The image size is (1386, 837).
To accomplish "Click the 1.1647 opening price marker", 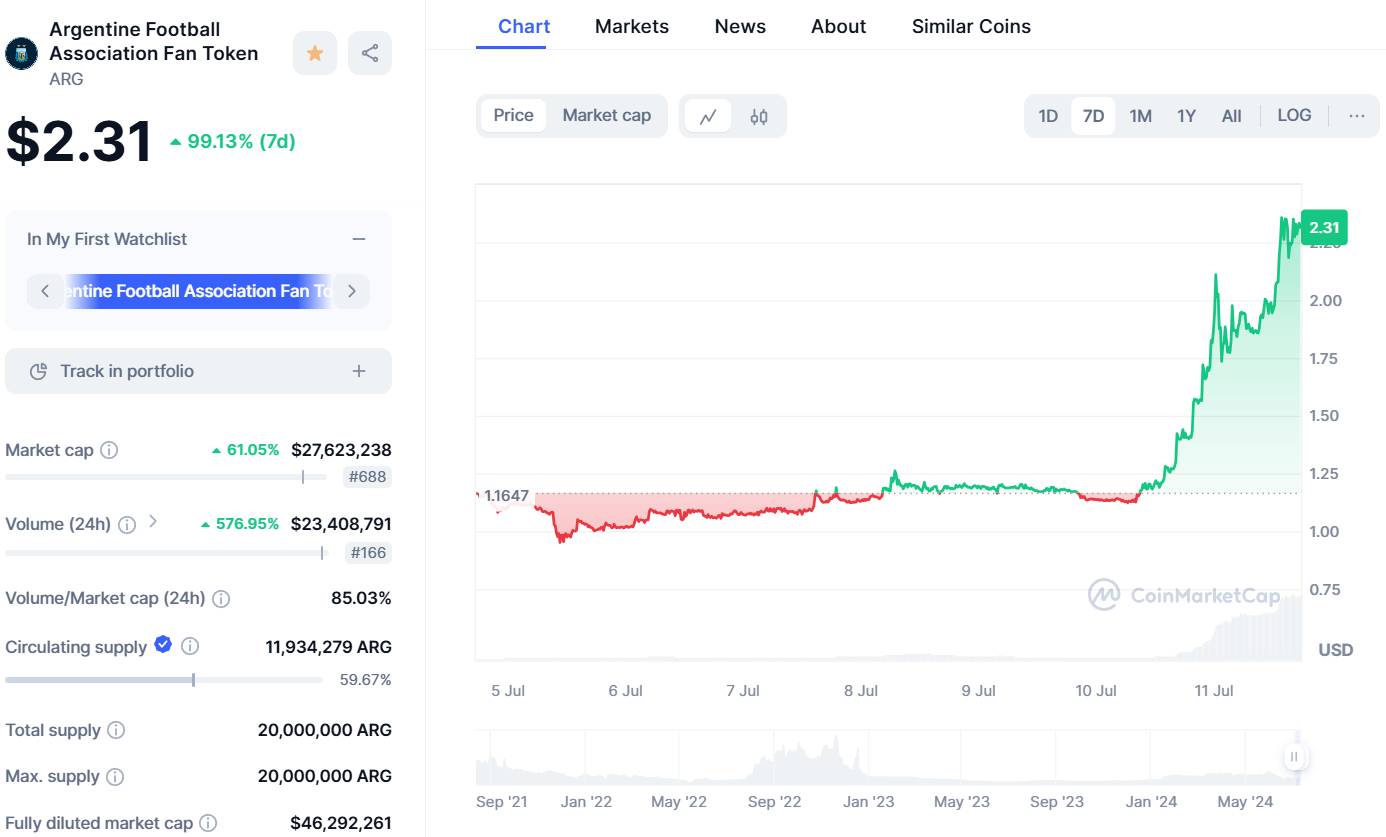I will (505, 496).
